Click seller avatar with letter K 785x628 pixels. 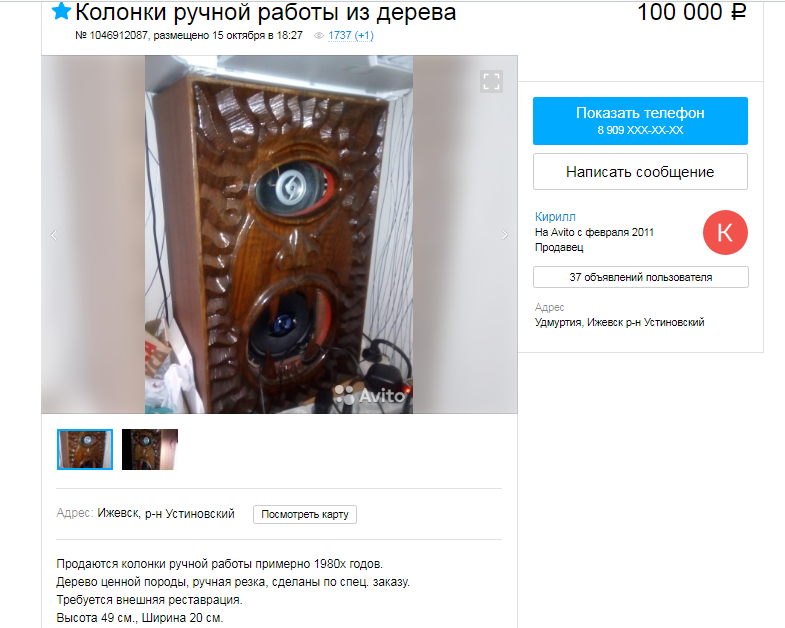[x=725, y=232]
